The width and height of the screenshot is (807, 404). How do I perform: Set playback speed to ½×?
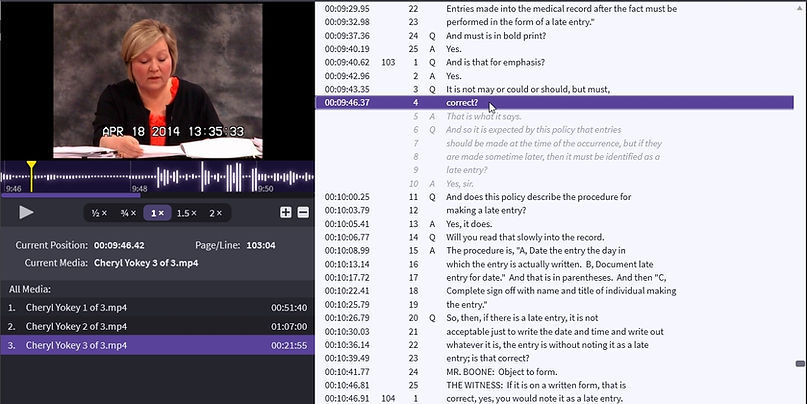pos(100,213)
